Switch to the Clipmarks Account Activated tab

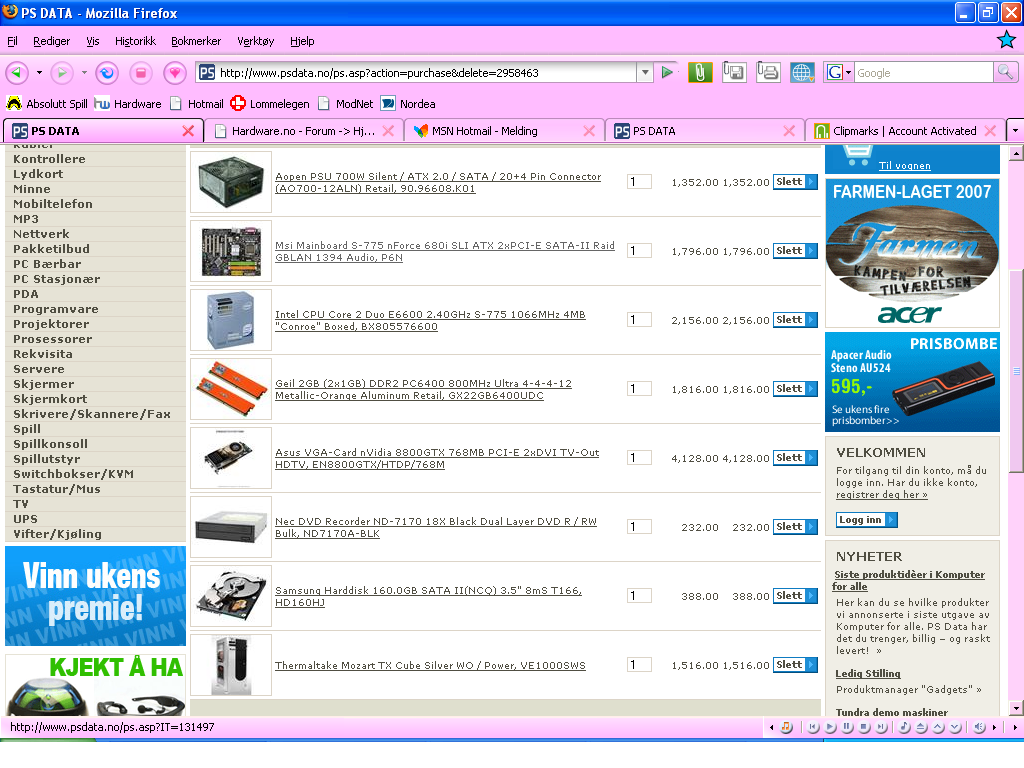(905, 131)
